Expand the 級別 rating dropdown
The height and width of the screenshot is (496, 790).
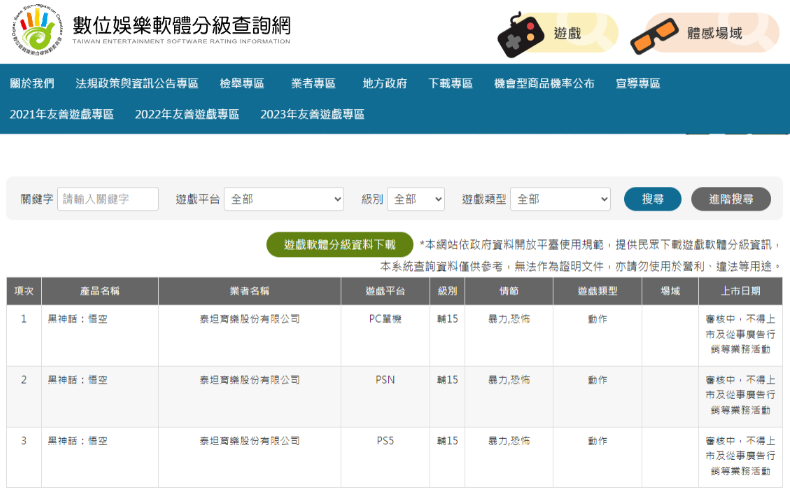[416, 199]
